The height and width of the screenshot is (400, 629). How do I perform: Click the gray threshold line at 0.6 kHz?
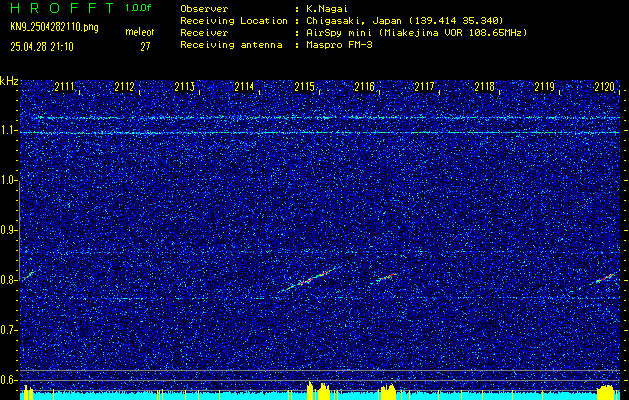tap(320, 380)
